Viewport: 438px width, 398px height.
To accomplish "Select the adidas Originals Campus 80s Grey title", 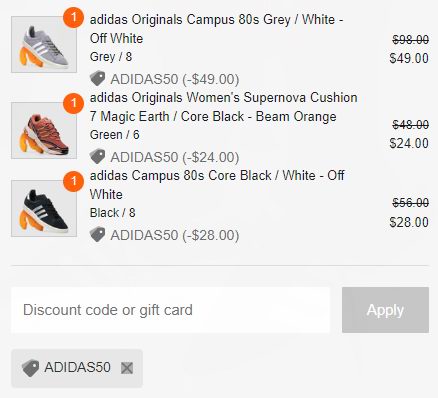I will [x=217, y=29].
